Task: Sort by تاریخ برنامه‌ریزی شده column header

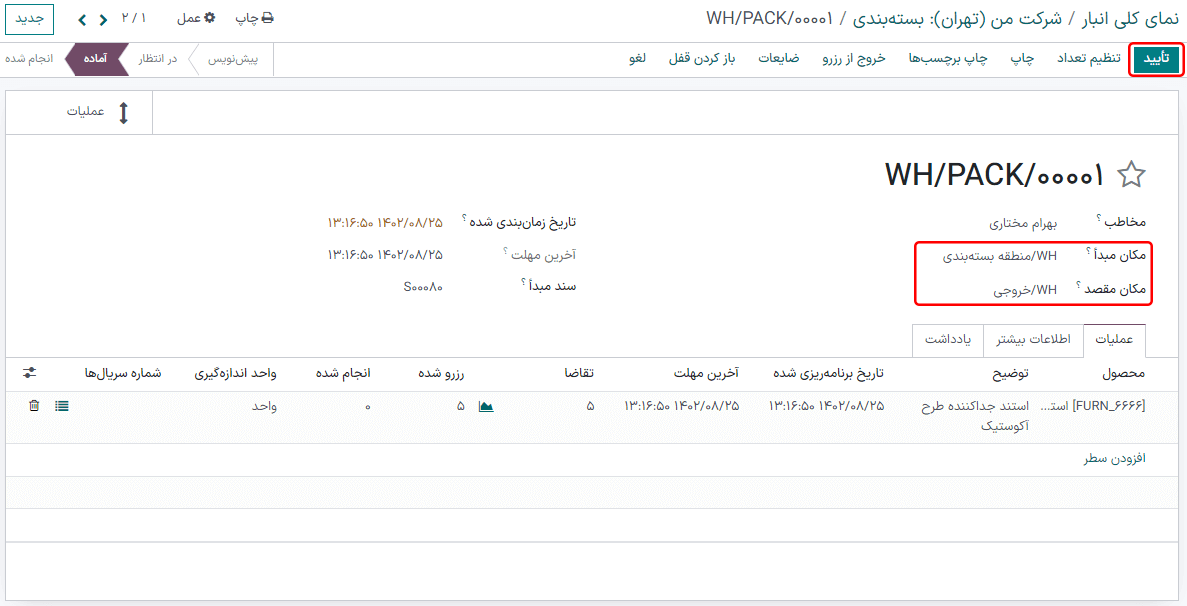Action: 828,373
